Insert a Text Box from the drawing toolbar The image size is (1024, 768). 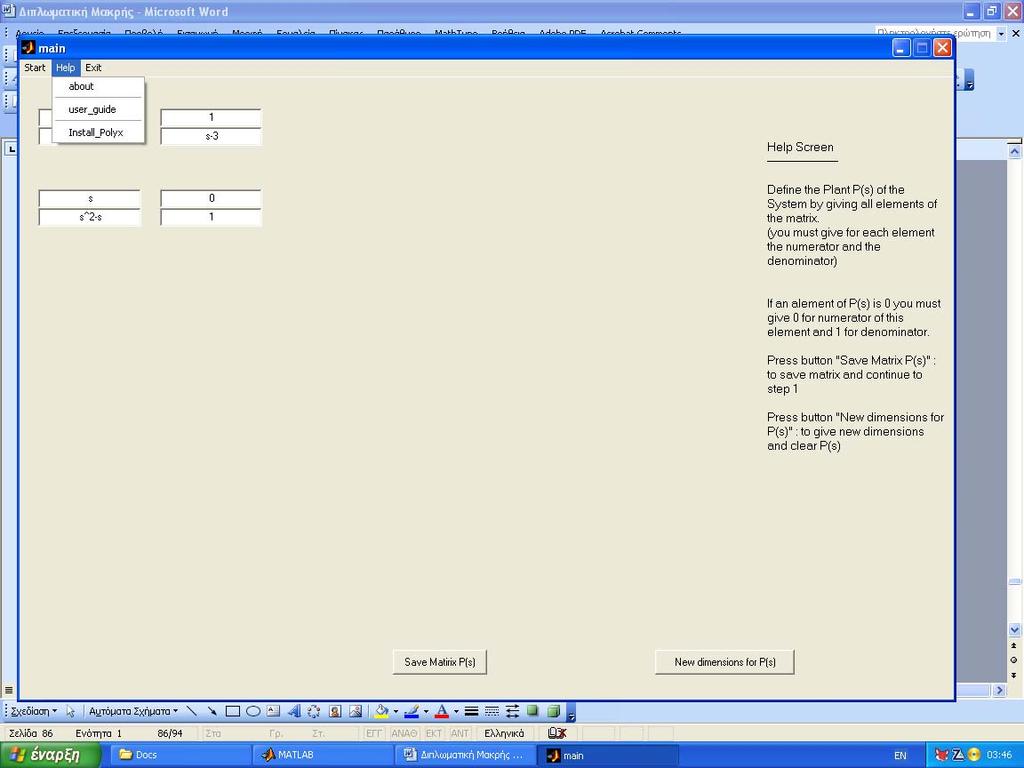pyautogui.click(x=273, y=711)
